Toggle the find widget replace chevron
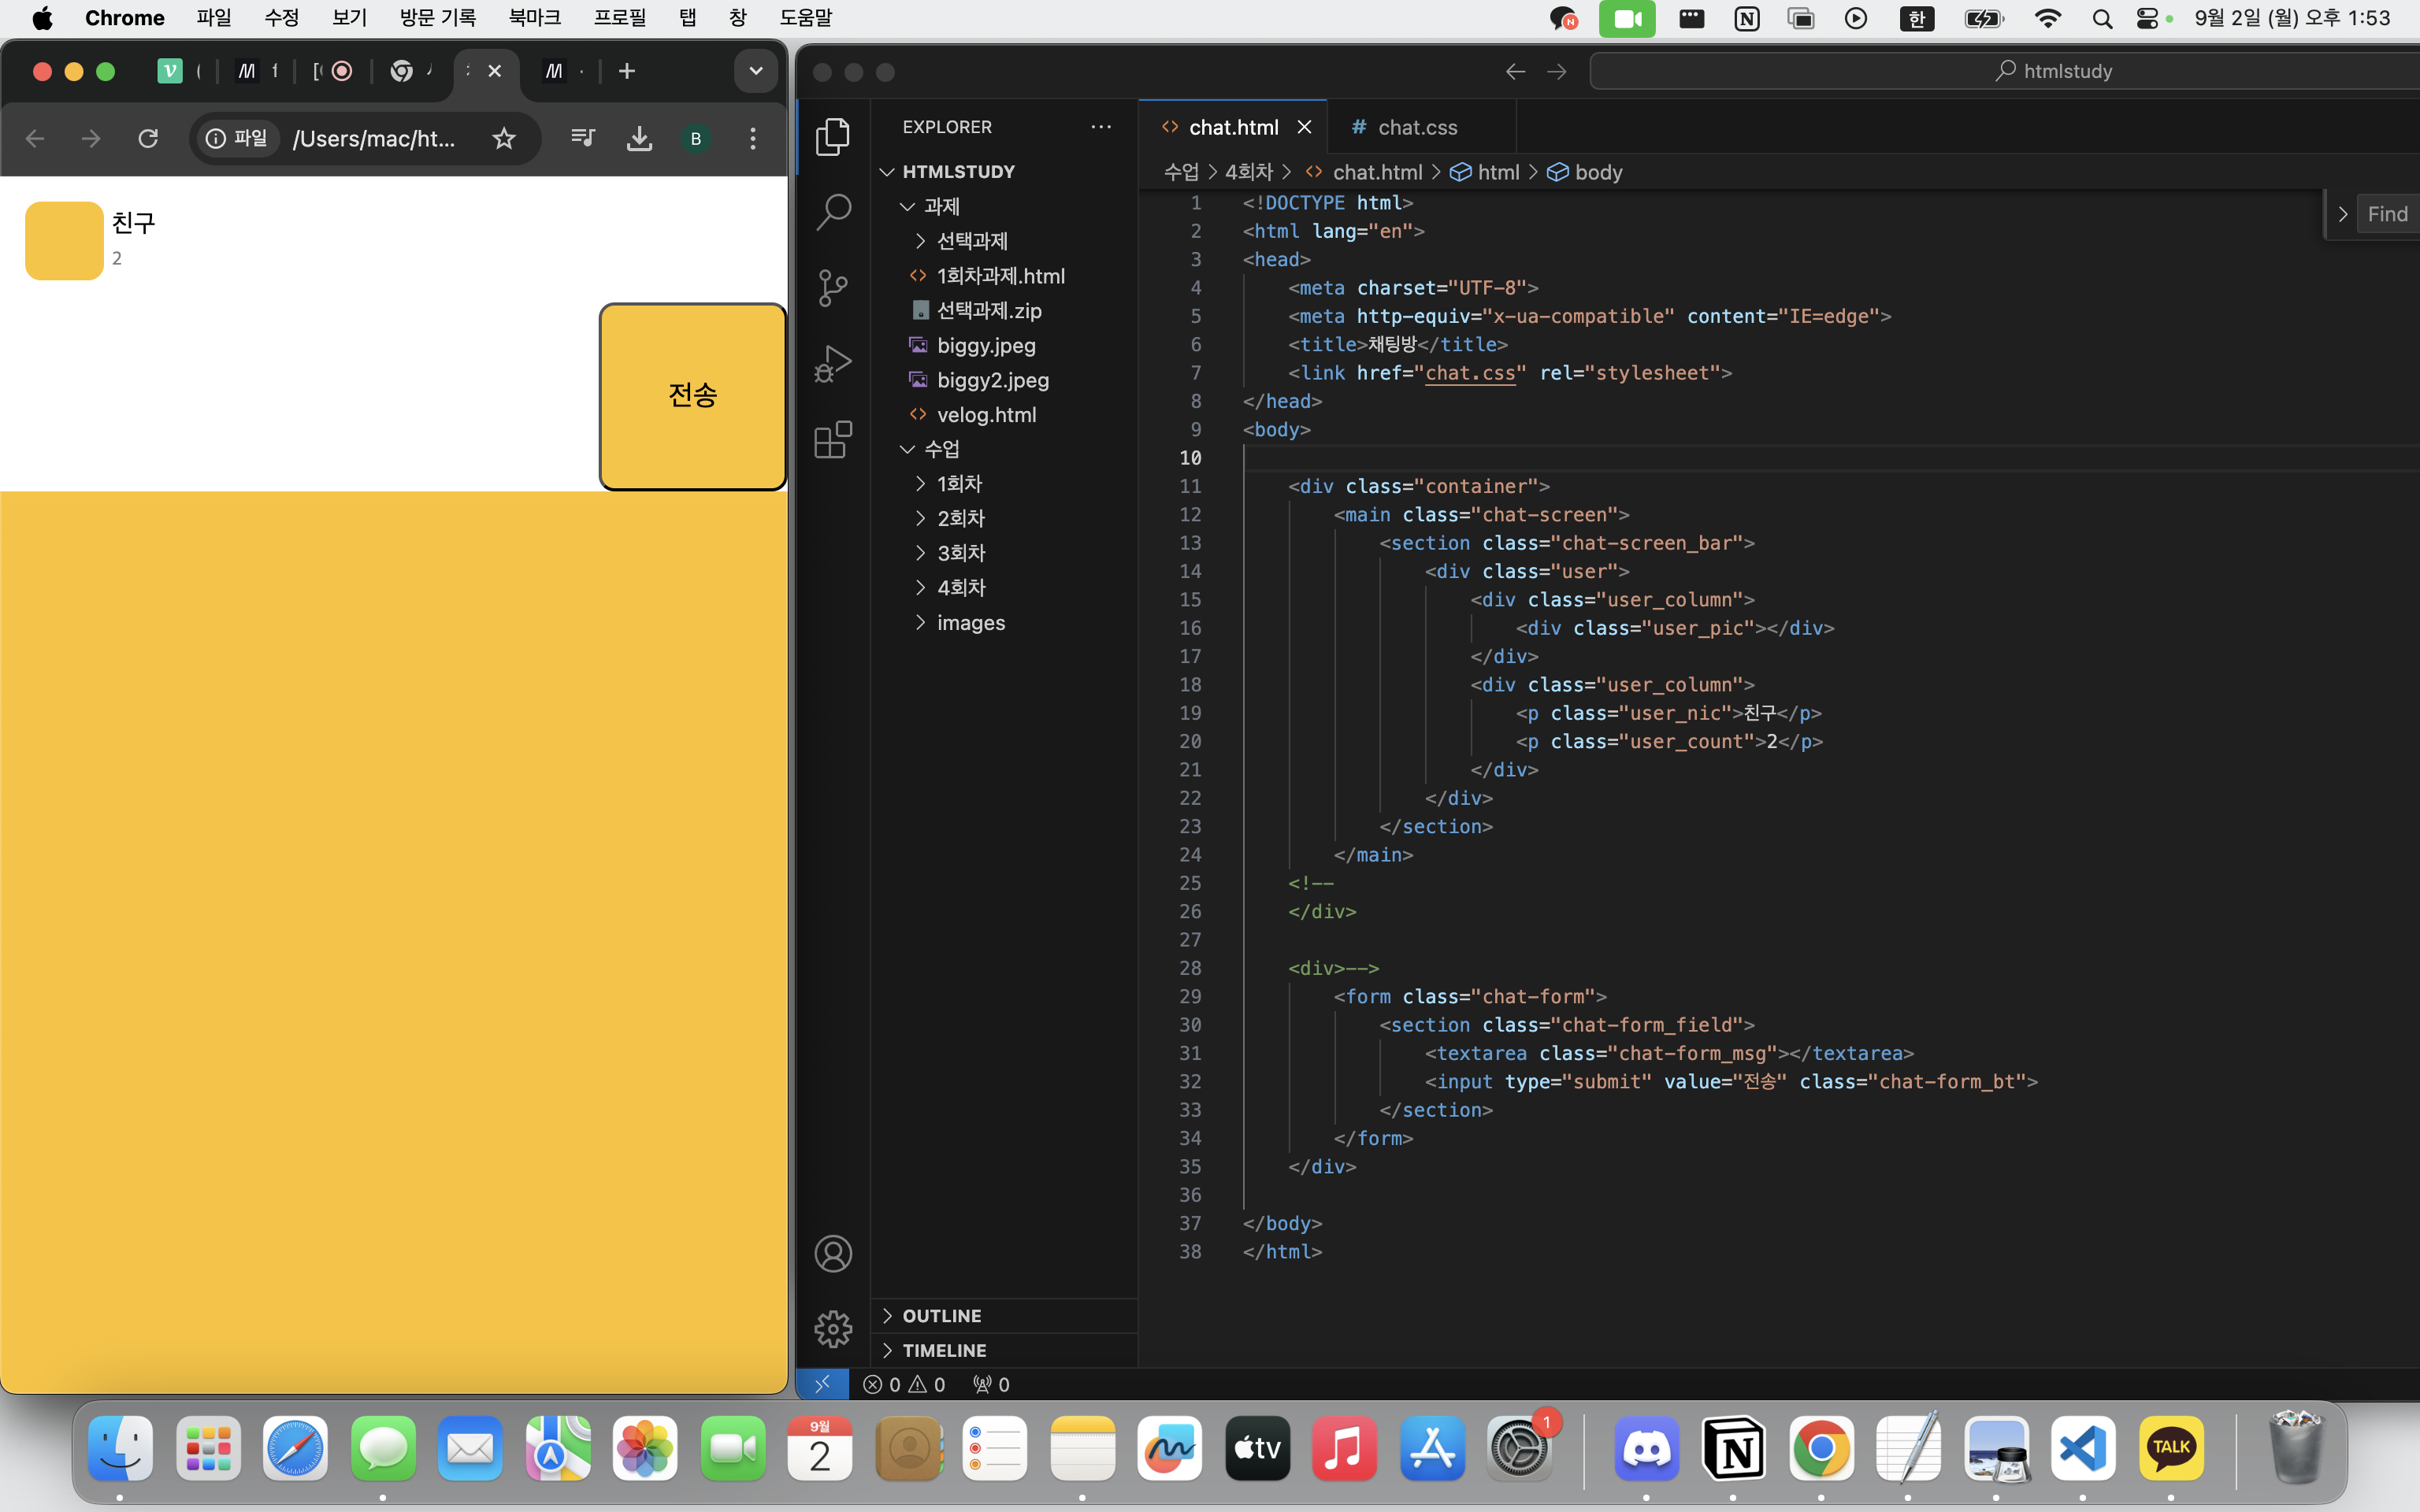The image size is (2420, 1512). coord(2342,214)
